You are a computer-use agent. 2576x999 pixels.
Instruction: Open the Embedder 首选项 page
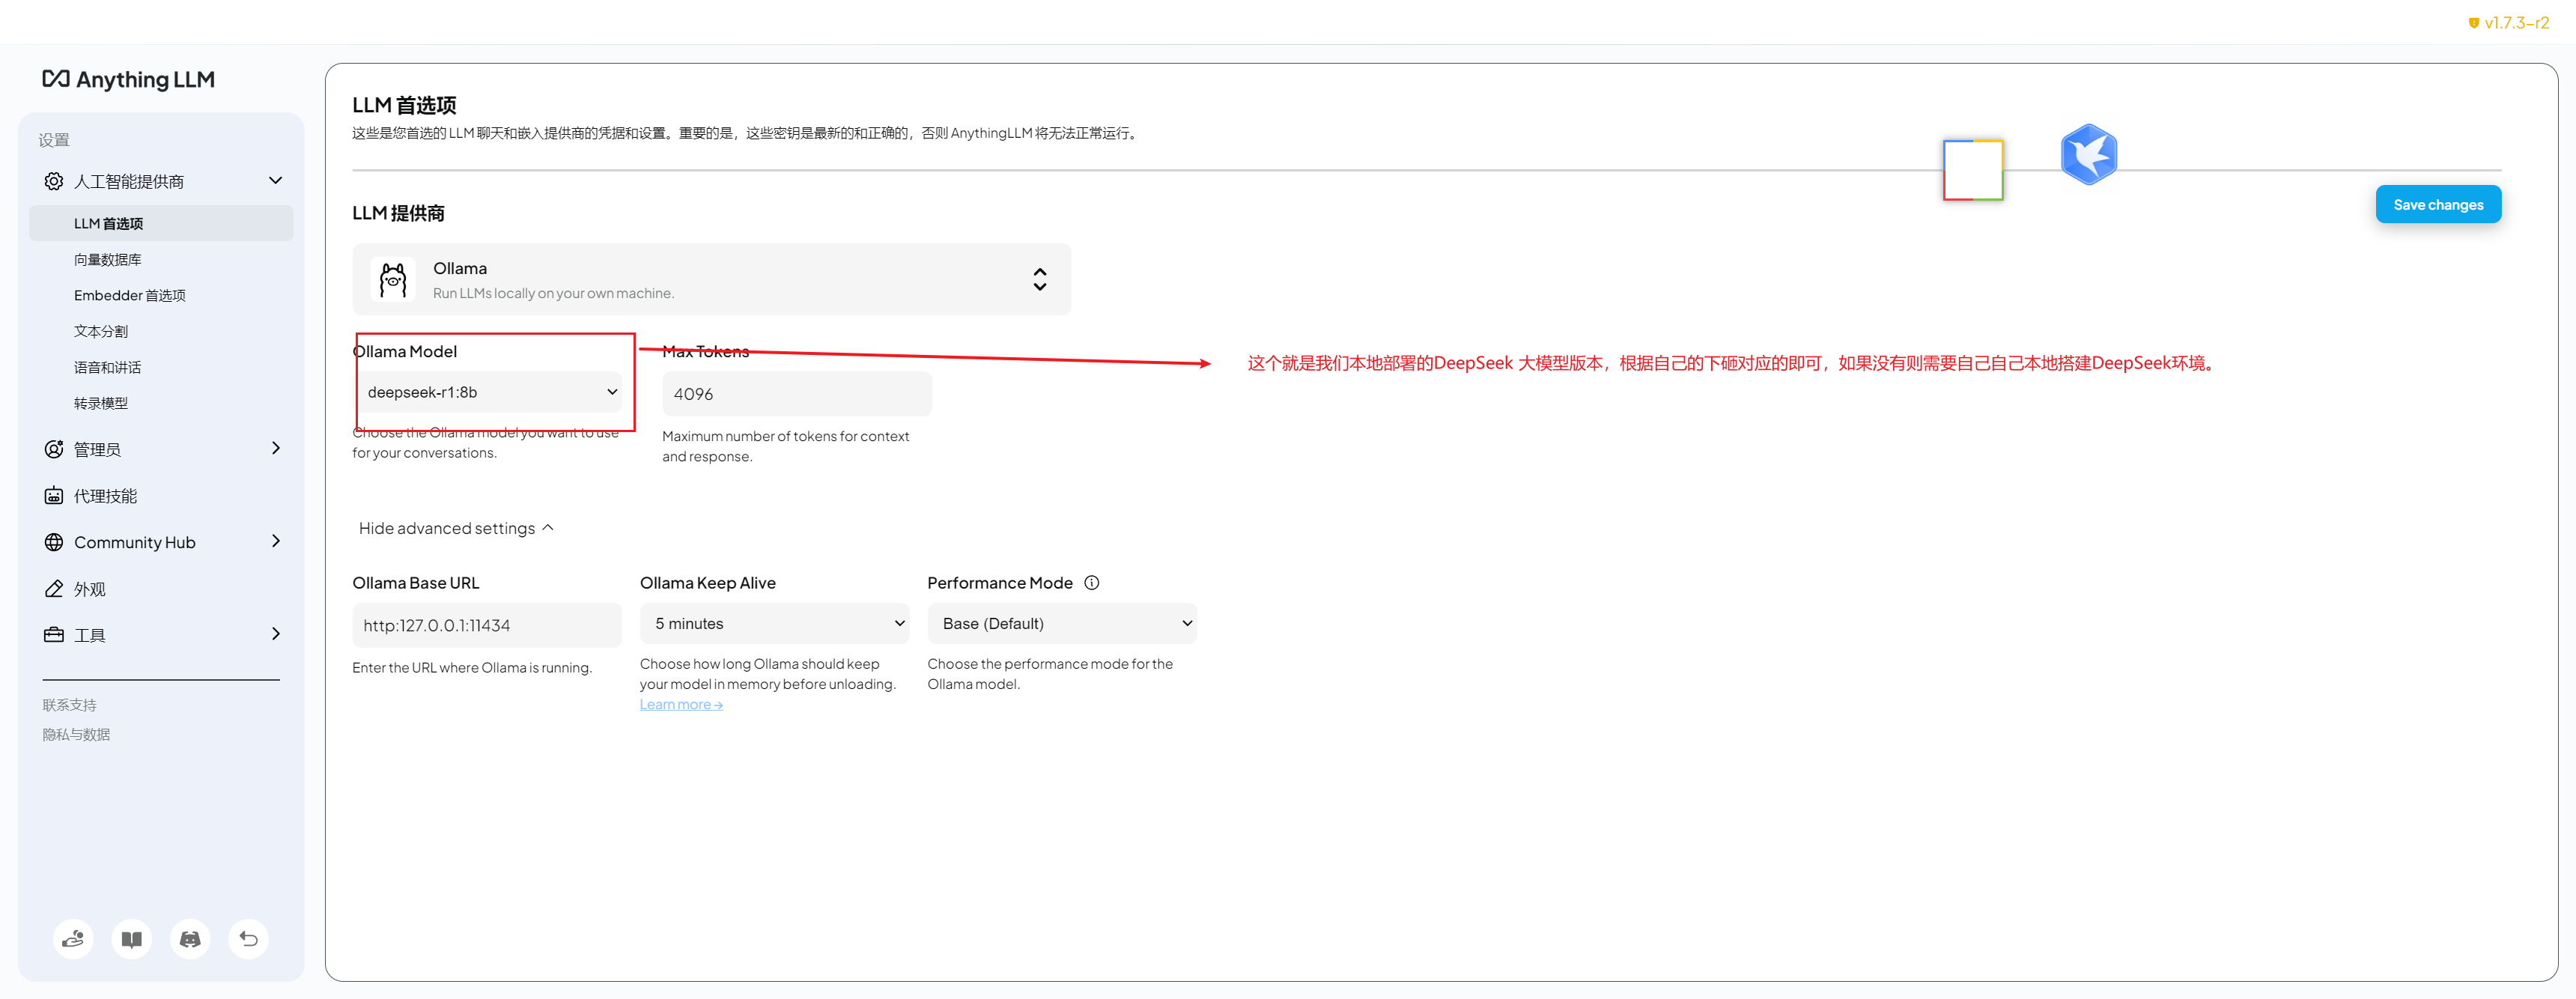(x=129, y=296)
